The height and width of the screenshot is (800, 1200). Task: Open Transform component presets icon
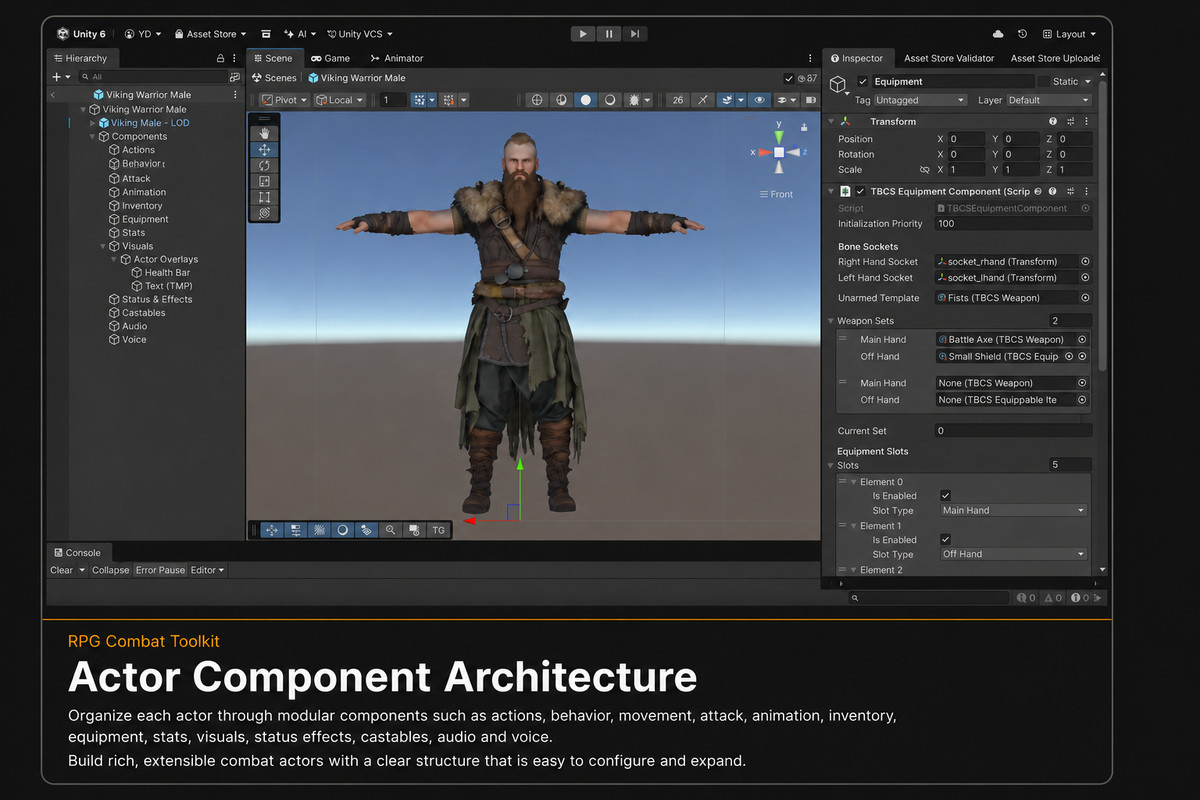click(x=1071, y=121)
